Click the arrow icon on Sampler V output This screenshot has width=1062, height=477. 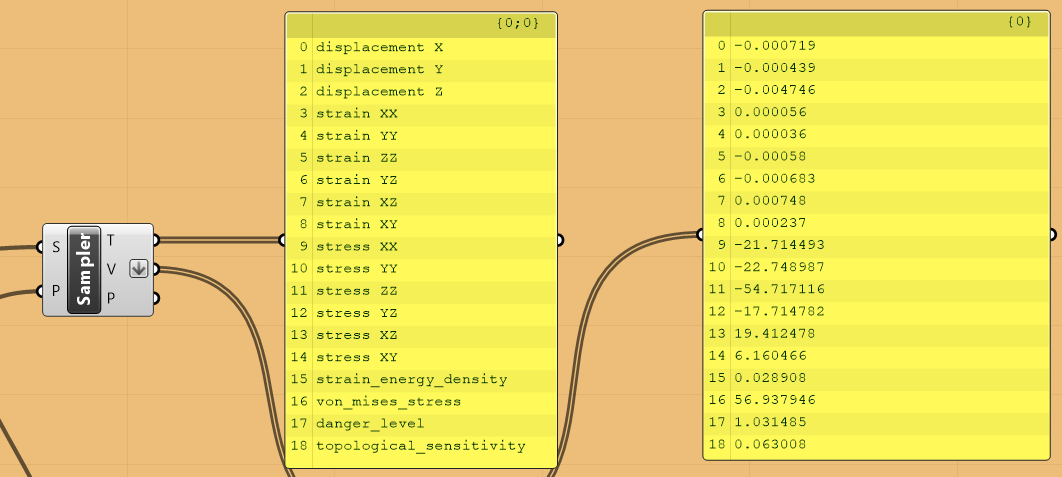click(138, 268)
